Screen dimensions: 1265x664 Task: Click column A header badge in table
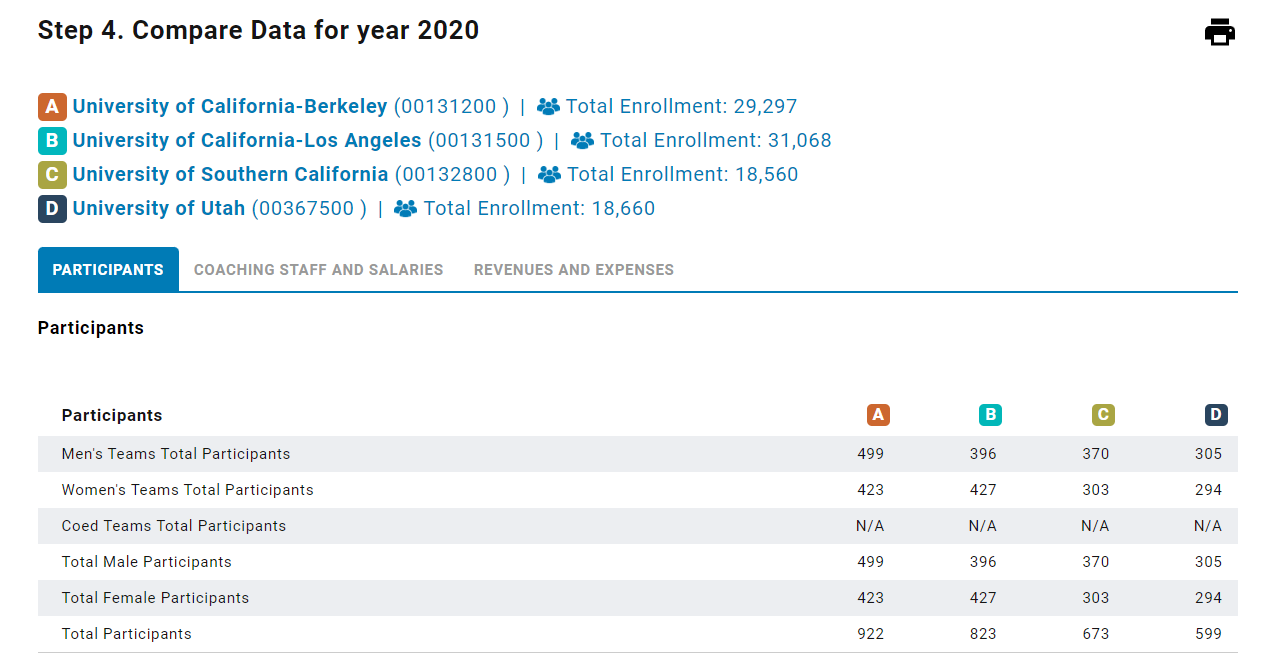click(x=878, y=415)
